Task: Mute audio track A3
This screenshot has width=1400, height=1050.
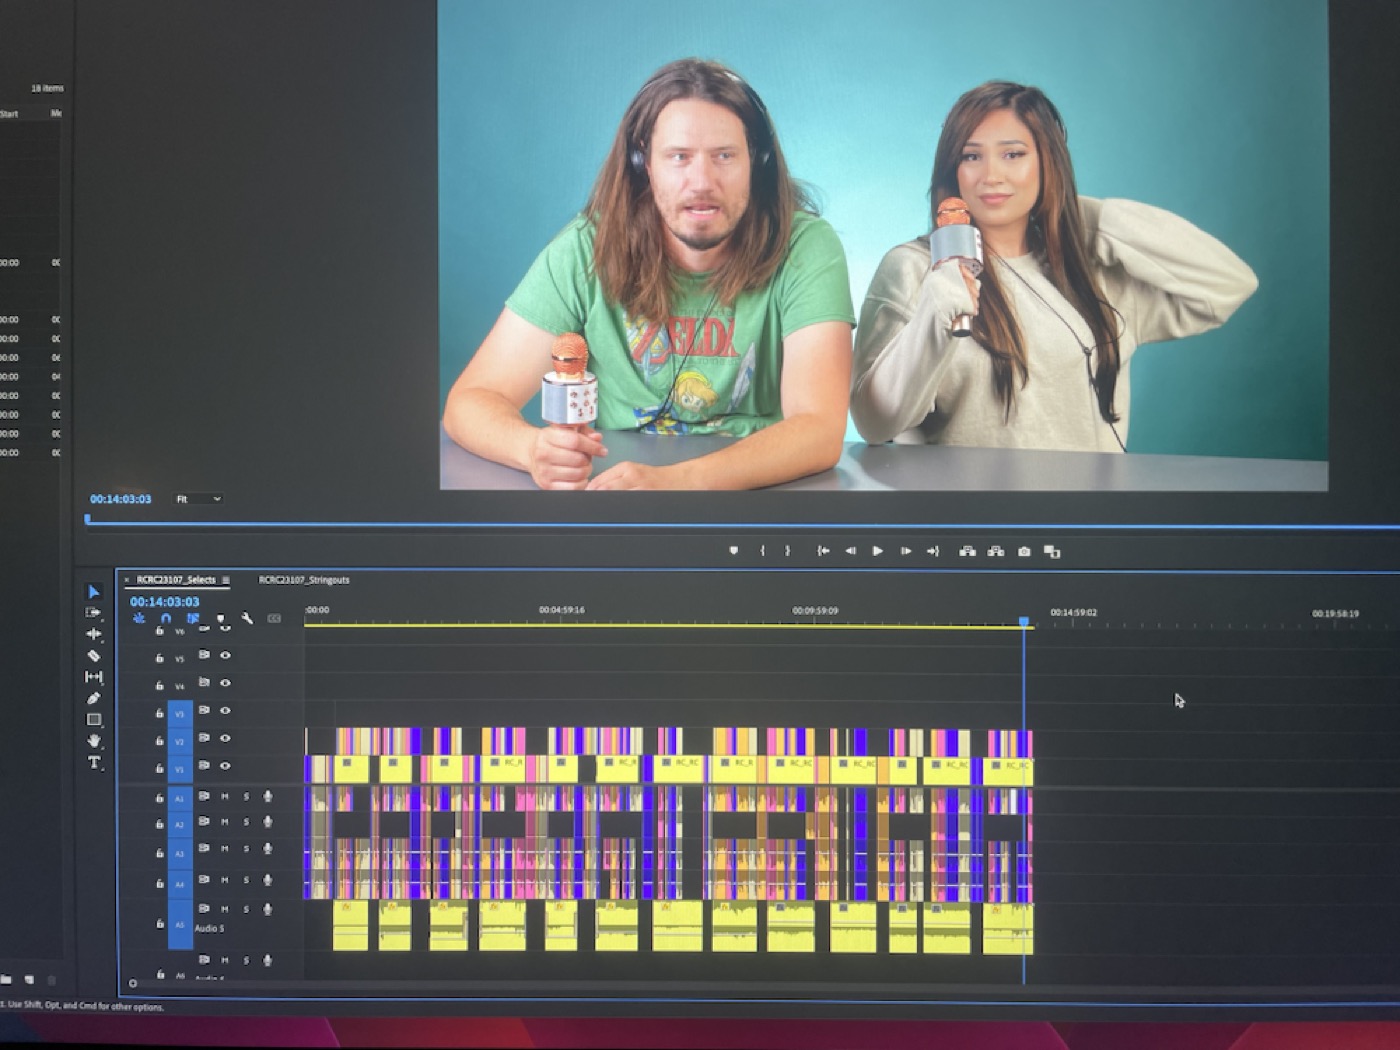Action: 225,849
